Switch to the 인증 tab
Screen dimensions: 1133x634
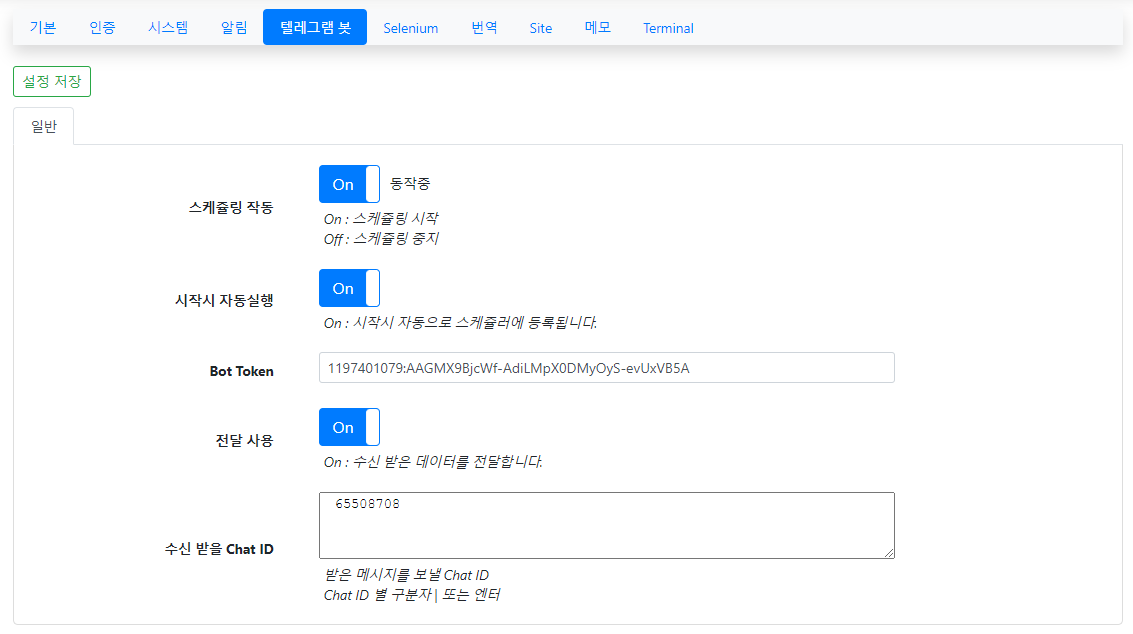pyautogui.click(x=102, y=28)
